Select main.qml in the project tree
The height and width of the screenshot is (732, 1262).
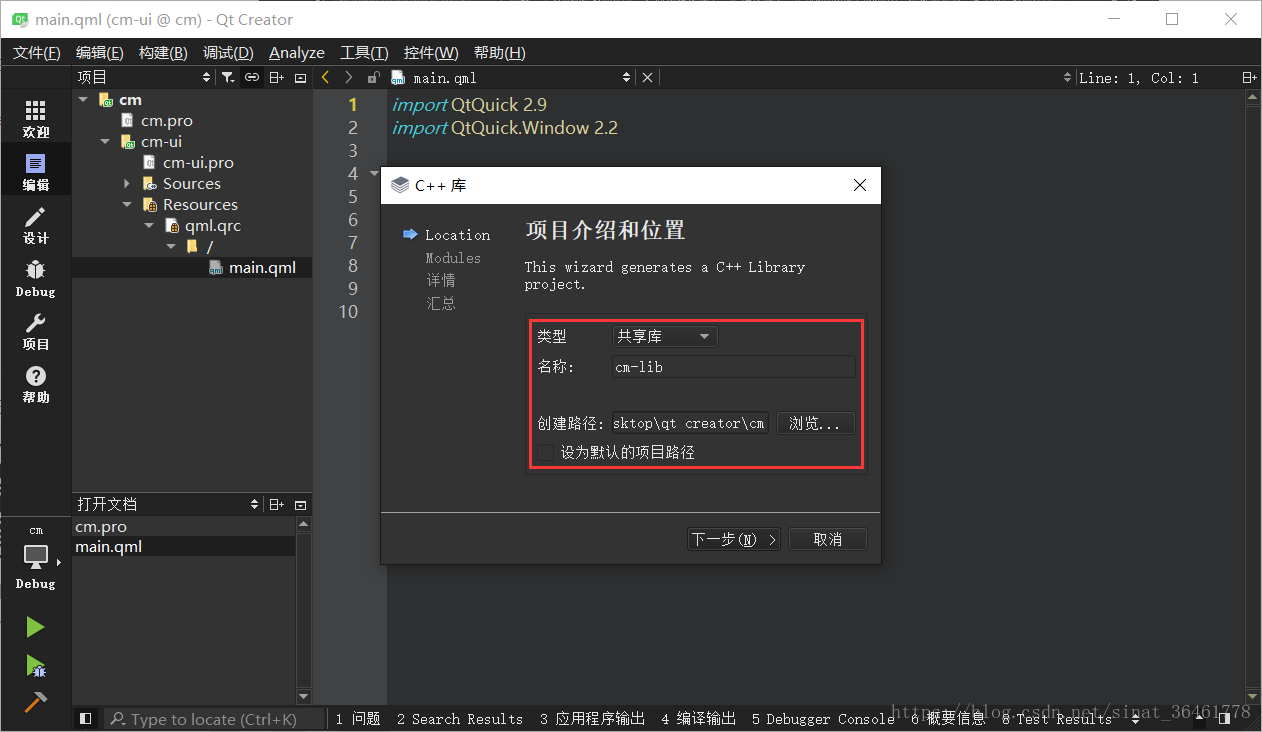(262, 268)
